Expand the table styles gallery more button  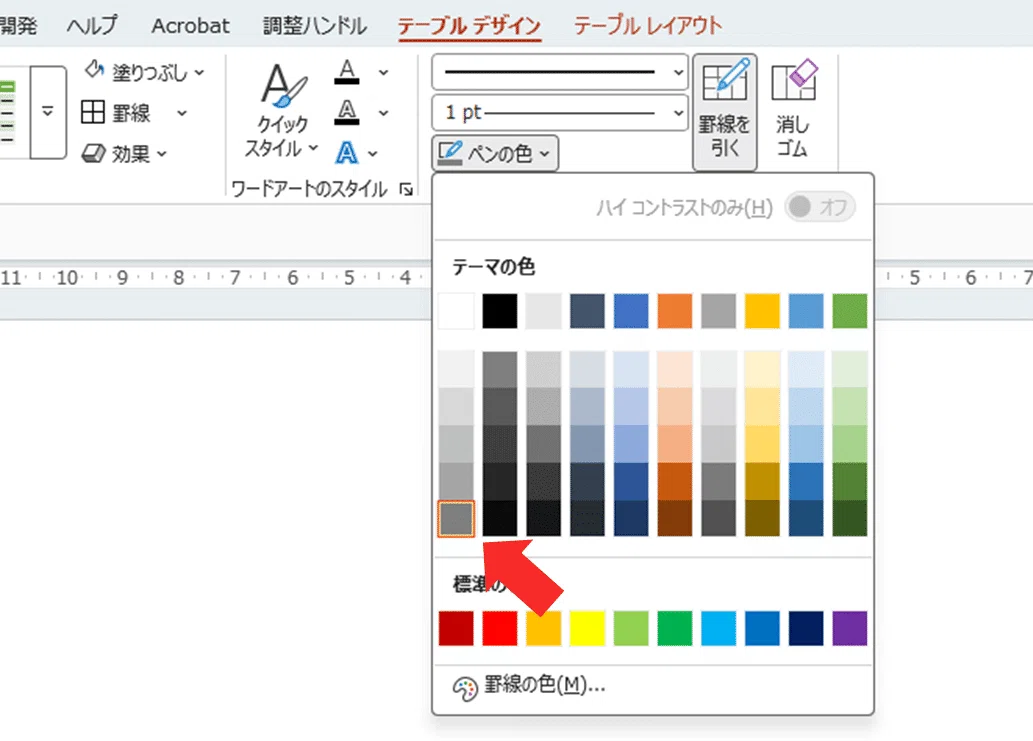[47, 112]
